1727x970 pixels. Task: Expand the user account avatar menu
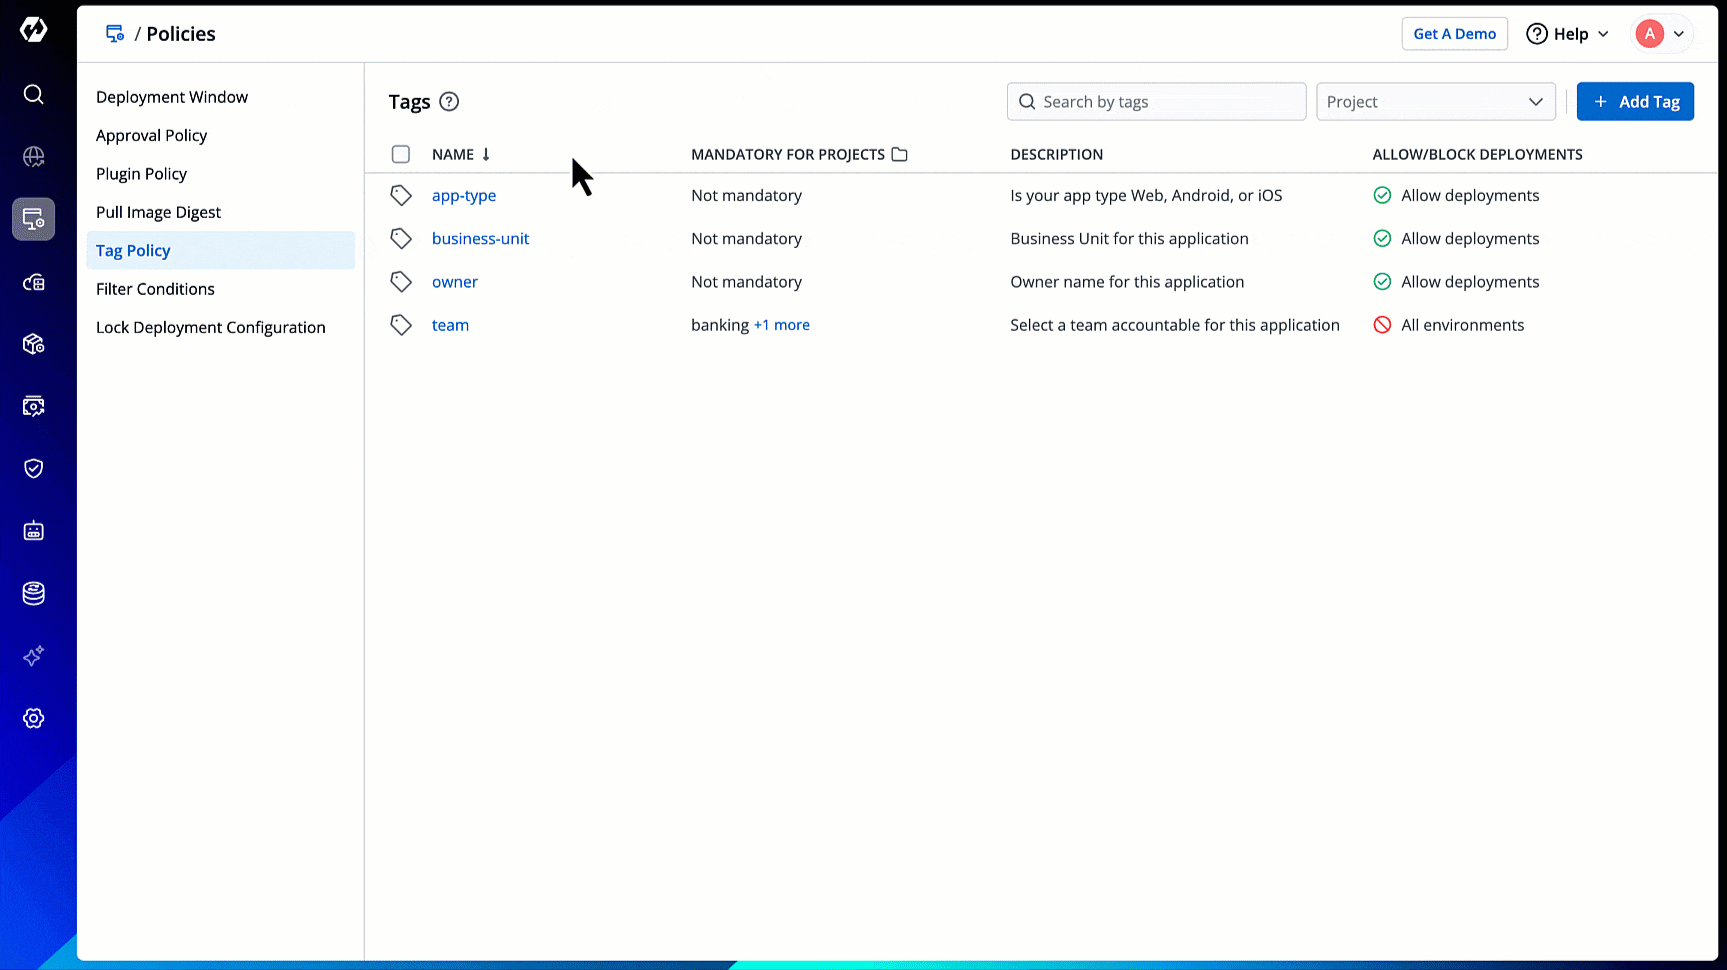(x=1661, y=34)
